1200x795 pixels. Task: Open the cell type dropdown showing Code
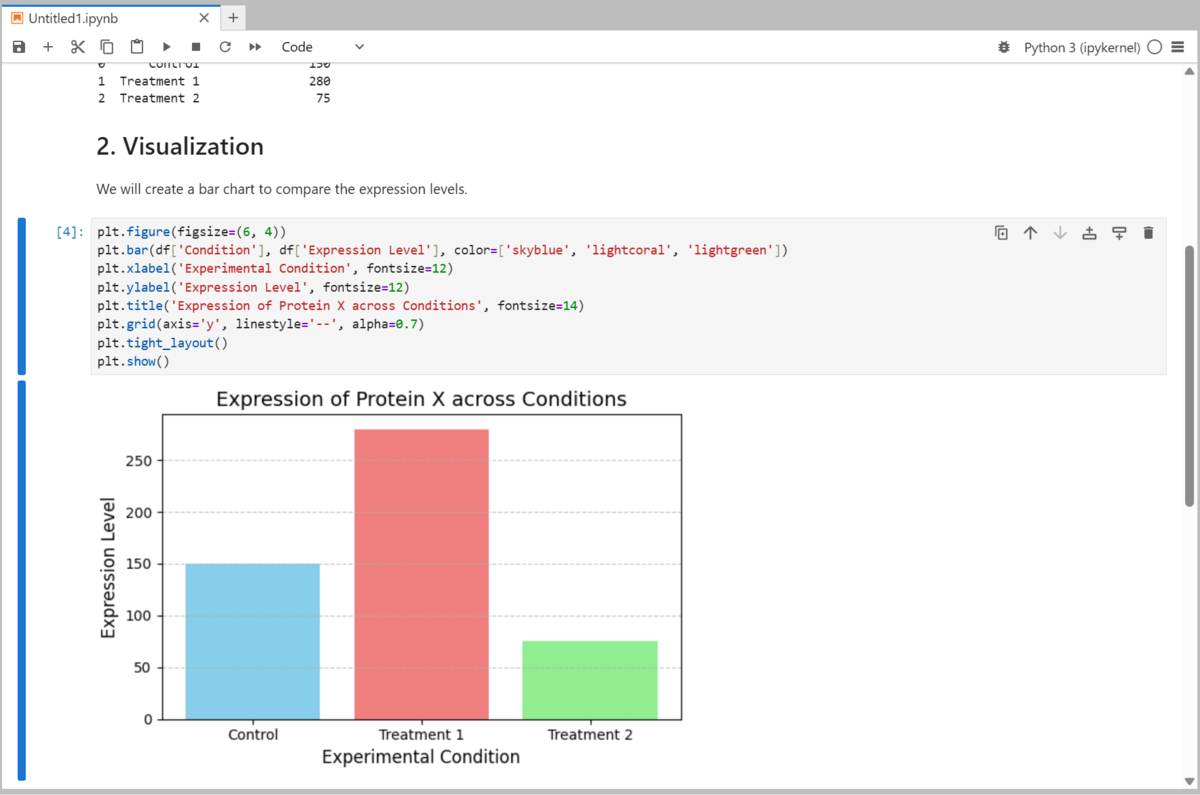pos(320,46)
